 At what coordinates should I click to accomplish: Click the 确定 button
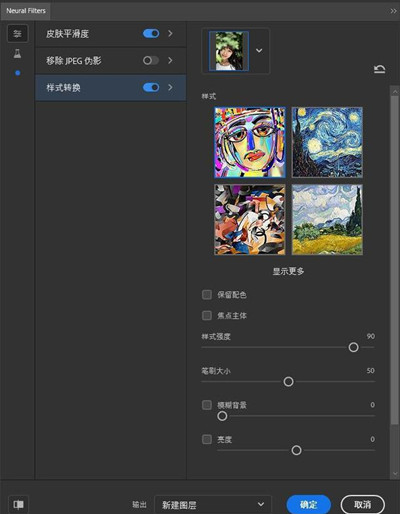click(308, 504)
